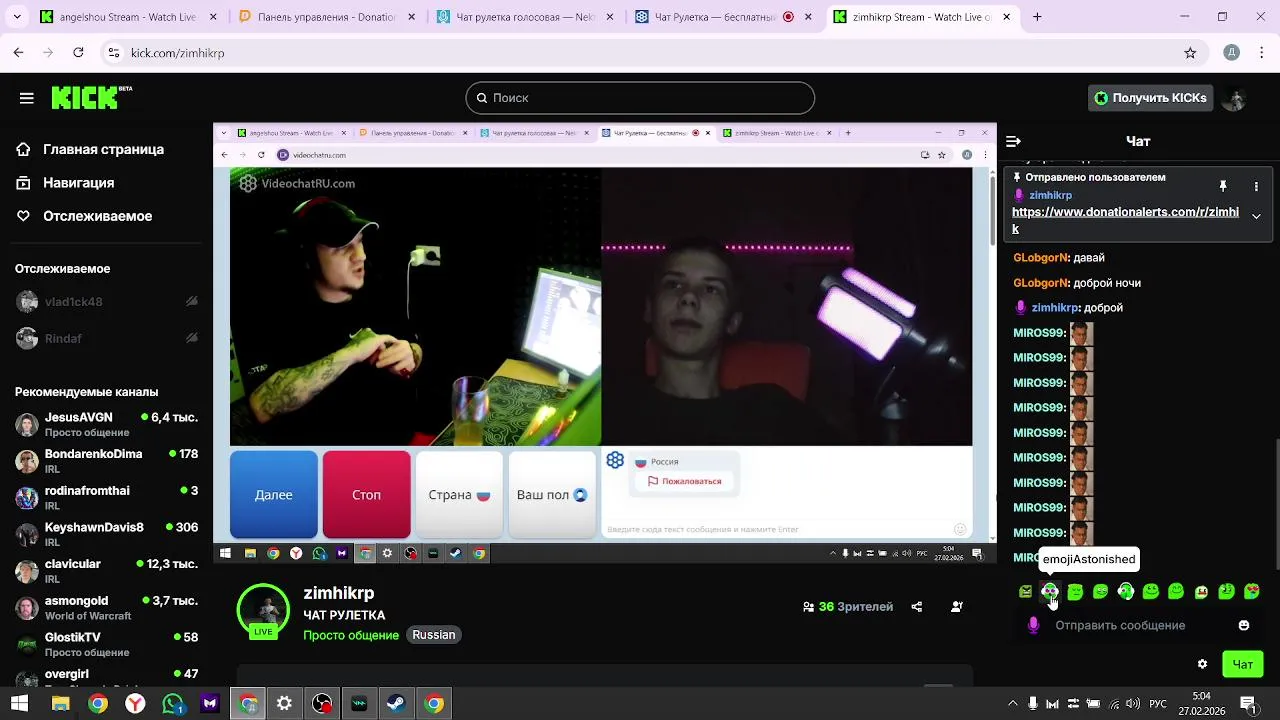The width and height of the screenshot is (1280, 720).
Task: Open a new Chrome tab
Action: point(1037,17)
